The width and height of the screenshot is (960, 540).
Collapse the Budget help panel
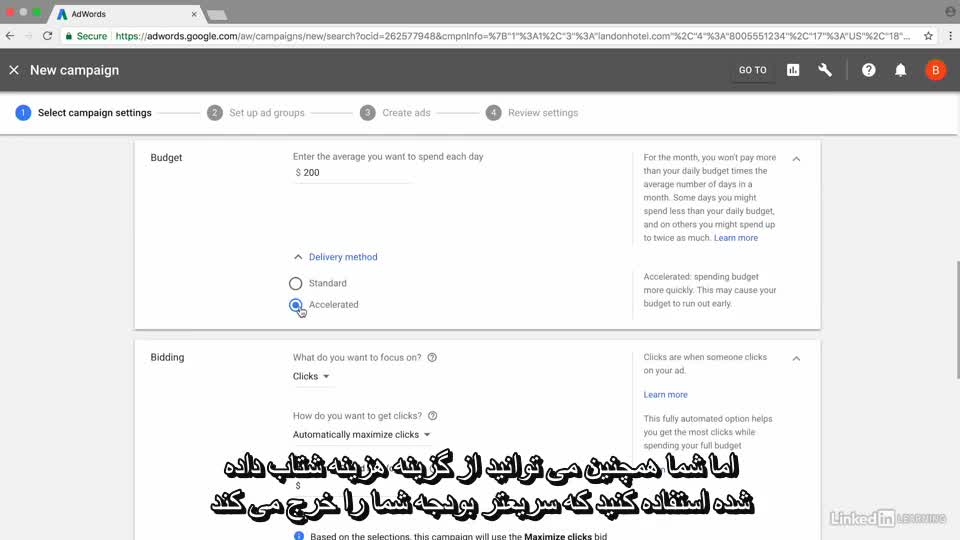coord(796,159)
